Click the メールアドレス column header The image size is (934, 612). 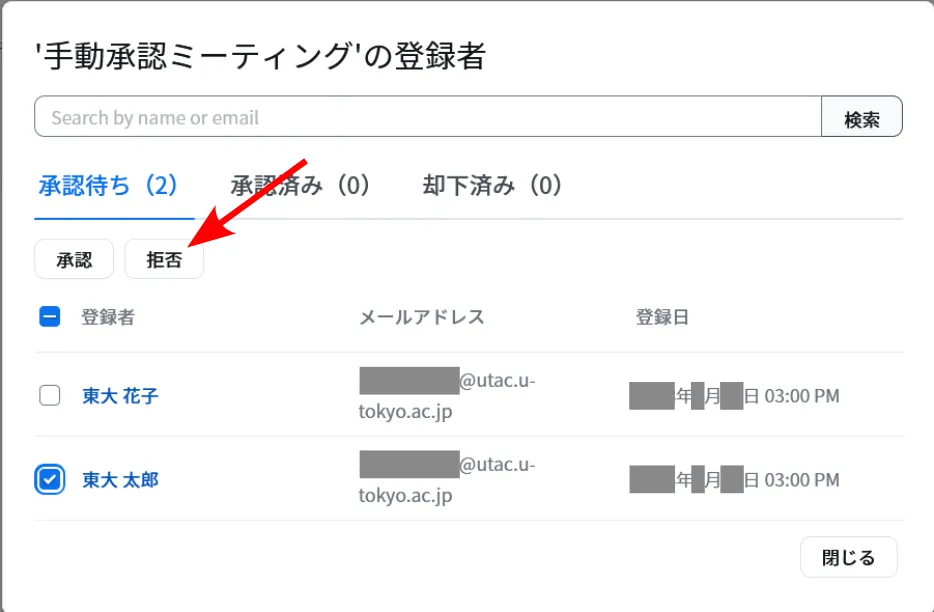(x=421, y=317)
